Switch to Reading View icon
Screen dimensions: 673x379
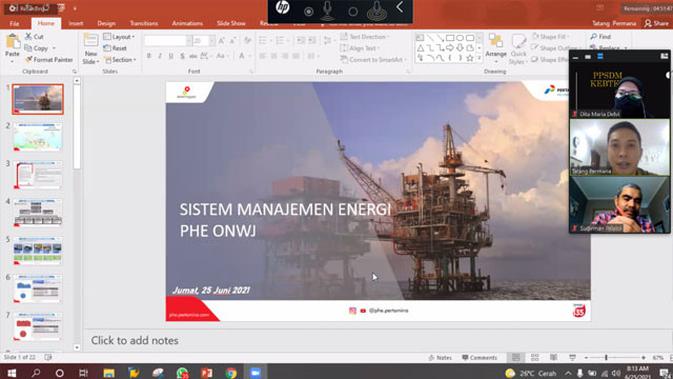(554, 358)
